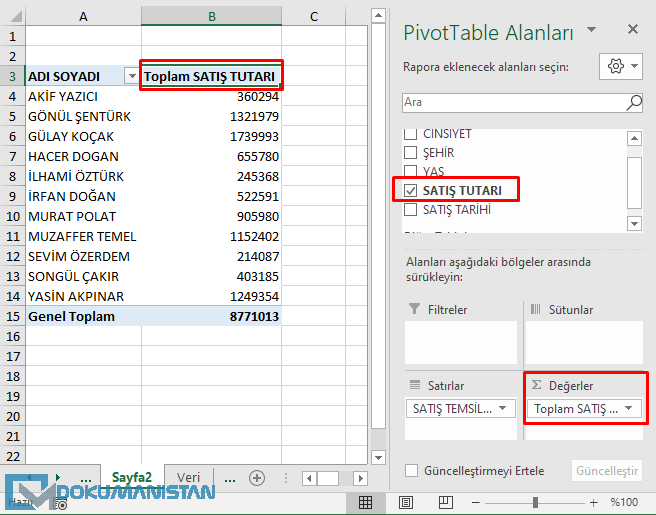This screenshot has width=656, height=515.
Task: Enable Güncelleştirmeyi Ertele checkbox
Action: (411, 471)
